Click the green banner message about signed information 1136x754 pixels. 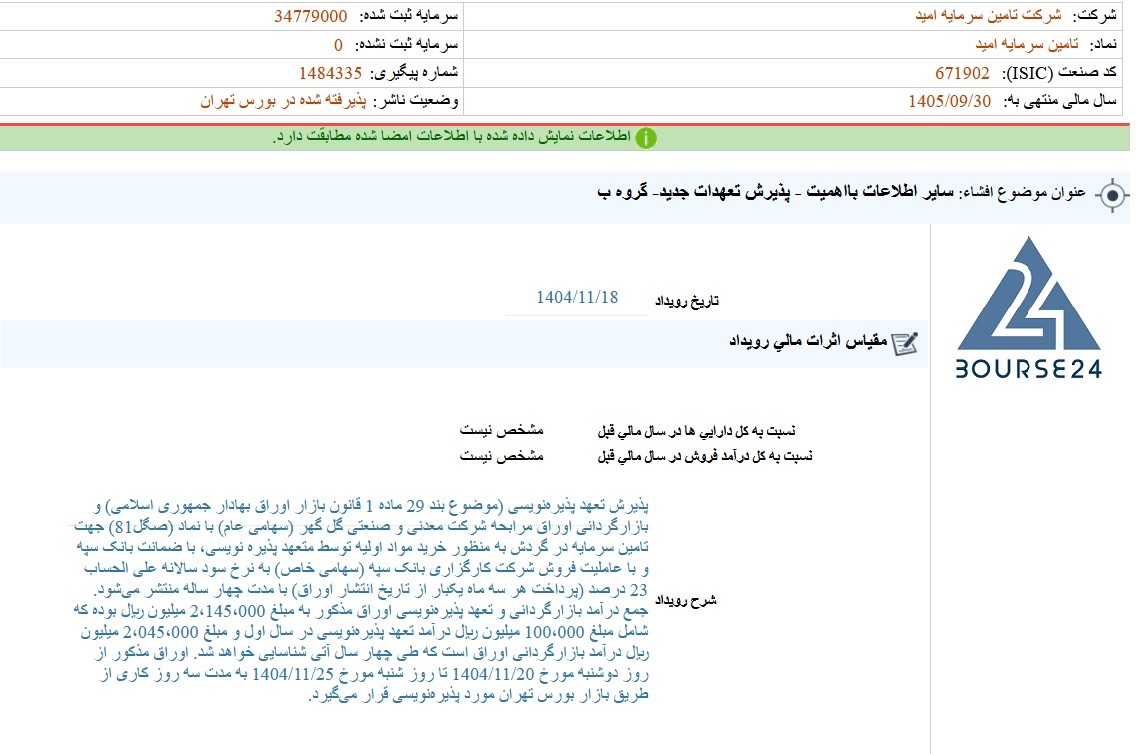click(x=451, y=137)
